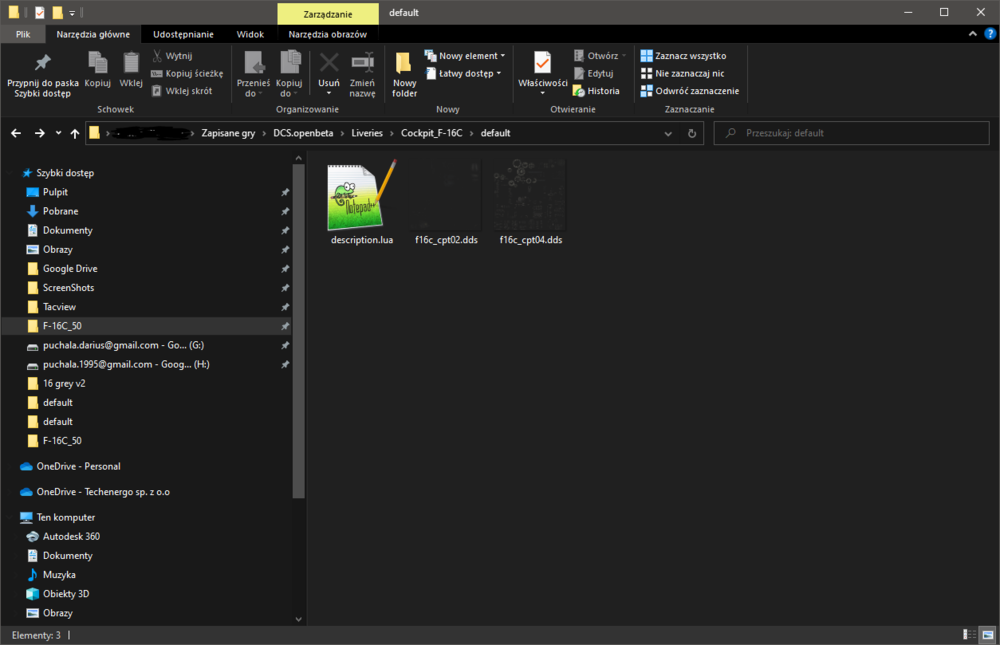Open puchala.darius@gmail.com drive (G:)
The height and width of the screenshot is (645, 1000).
[123, 345]
